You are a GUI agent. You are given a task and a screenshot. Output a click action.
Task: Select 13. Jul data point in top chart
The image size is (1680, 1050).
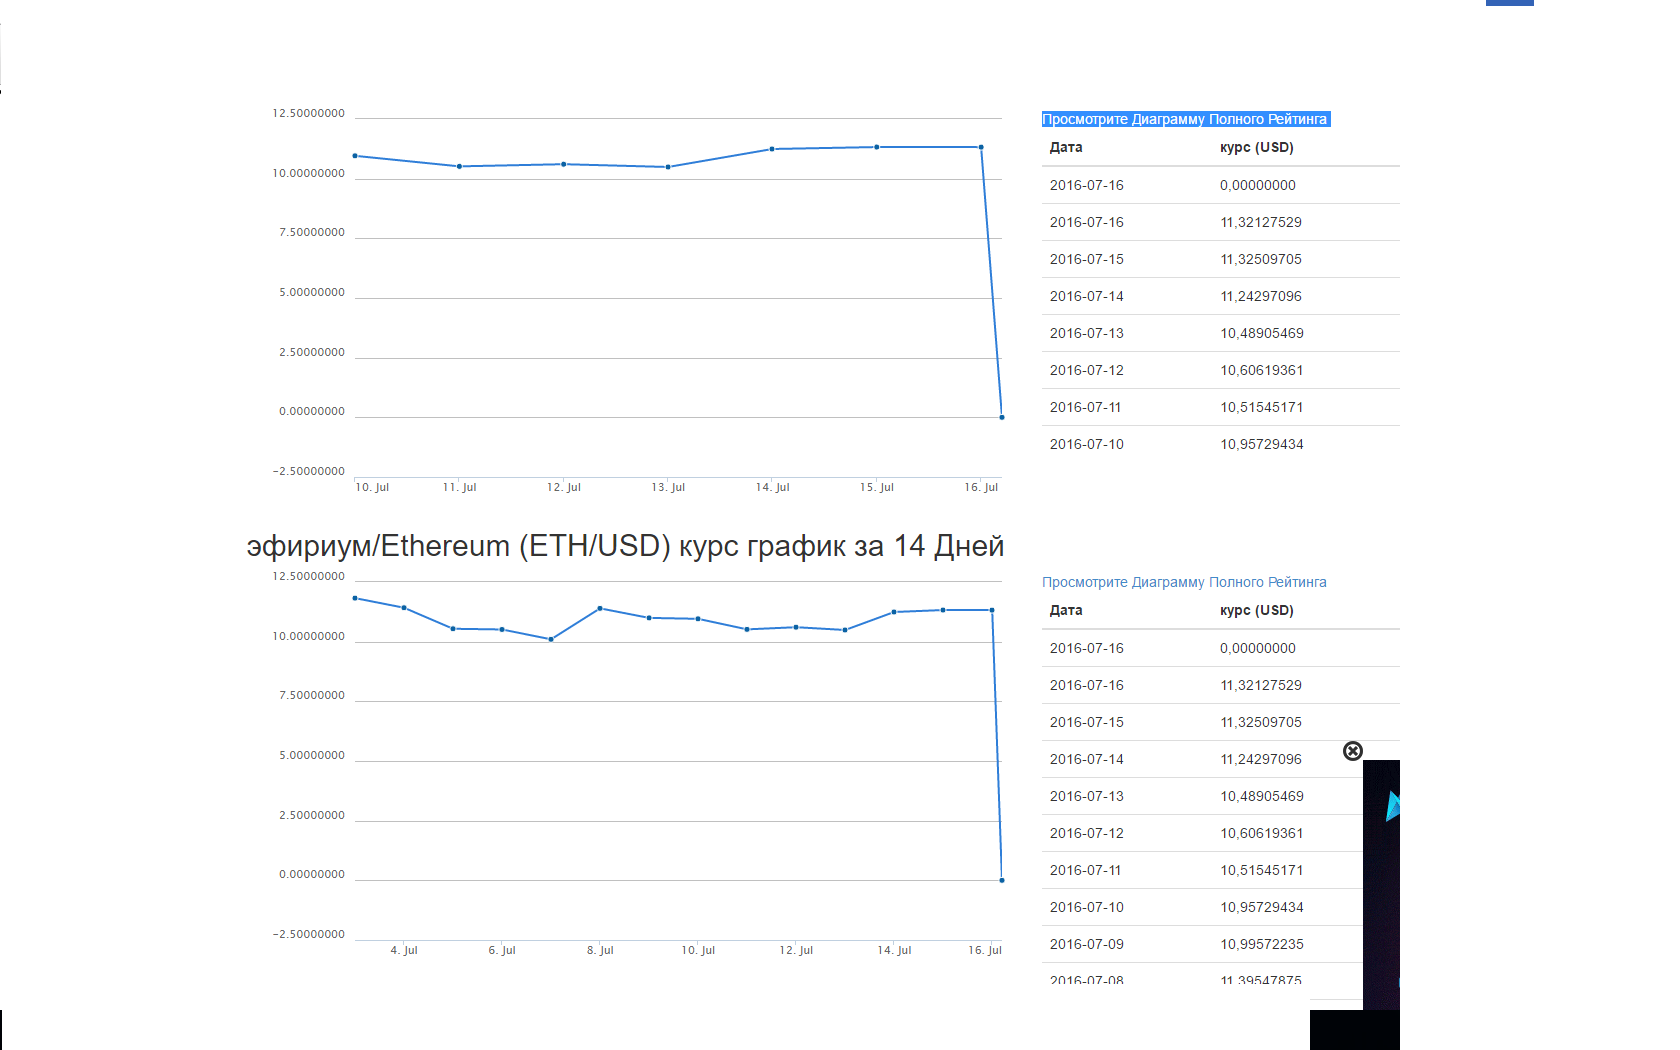click(x=668, y=167)
